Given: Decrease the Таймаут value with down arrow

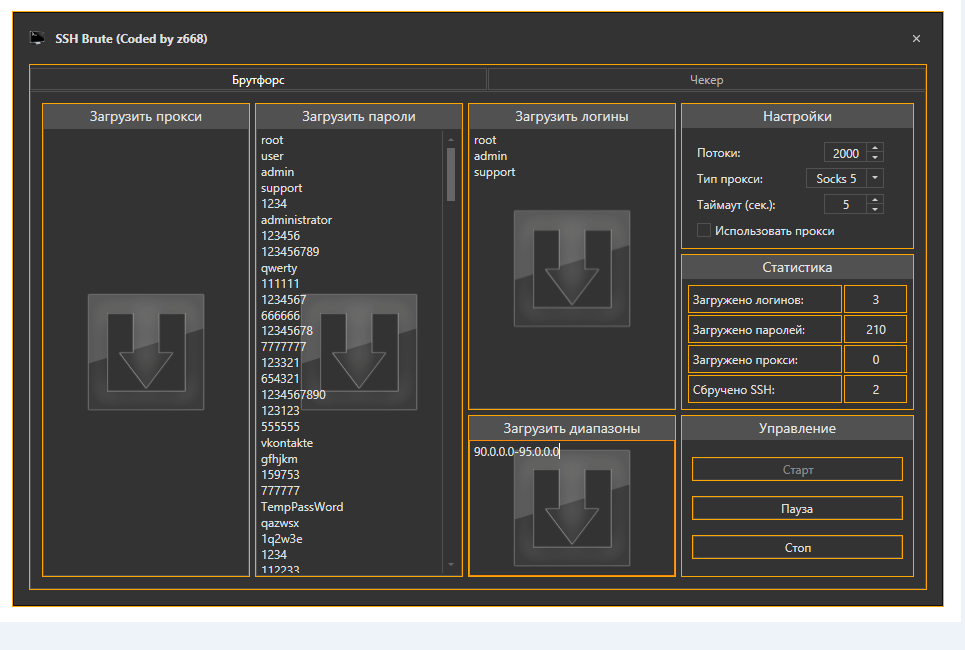Looking at the screenshot, I should 876,209.
